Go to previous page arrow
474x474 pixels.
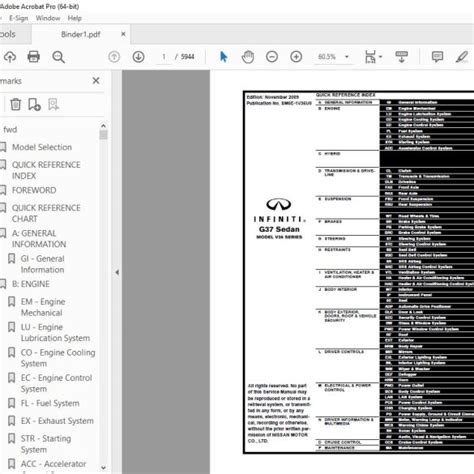click(x=114, y=57)
